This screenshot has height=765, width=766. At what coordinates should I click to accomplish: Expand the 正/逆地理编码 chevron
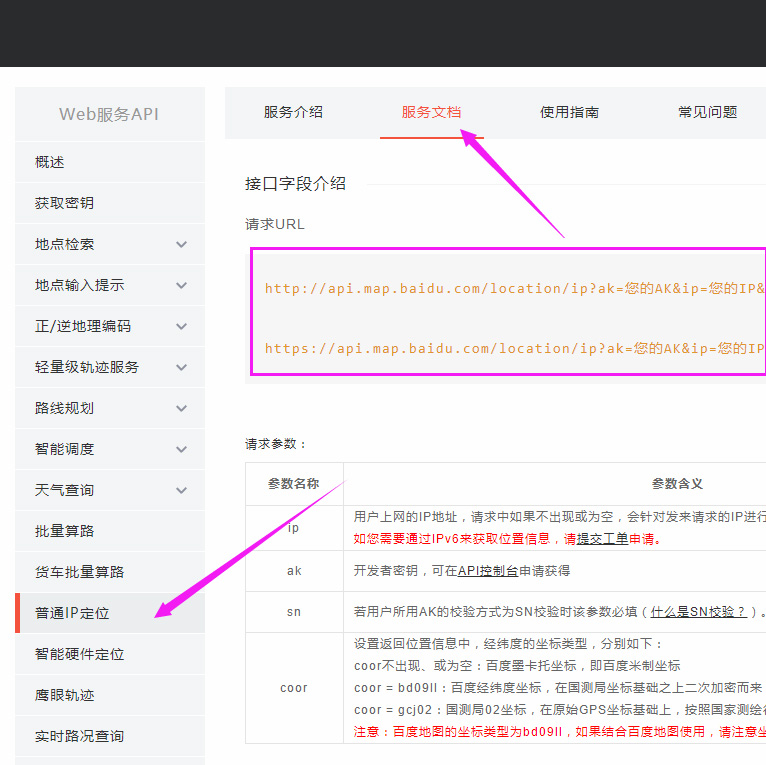click(181, 326)
